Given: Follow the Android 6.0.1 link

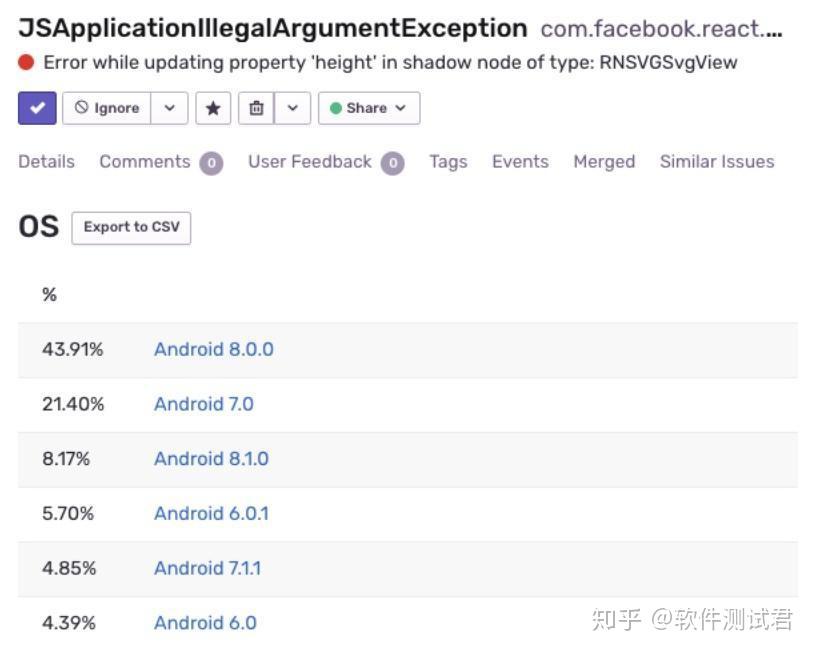Looking at the screenshot, I should 211,513.
